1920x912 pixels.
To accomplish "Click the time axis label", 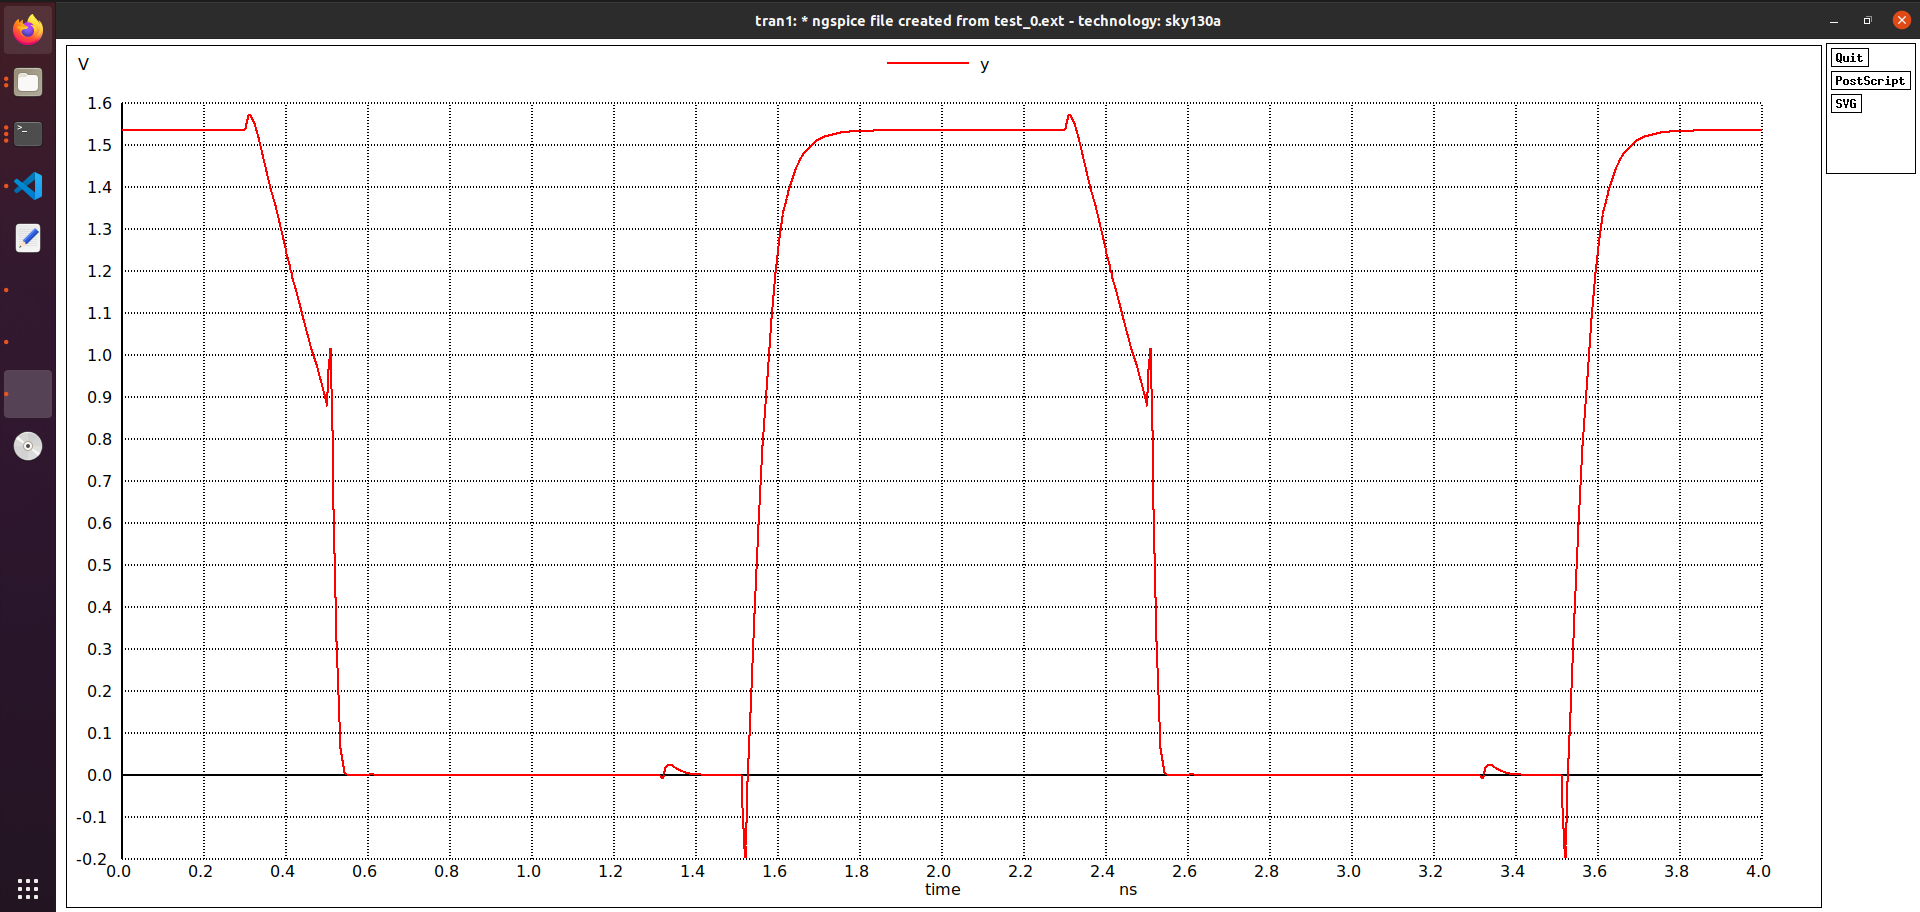I will 942,889.
